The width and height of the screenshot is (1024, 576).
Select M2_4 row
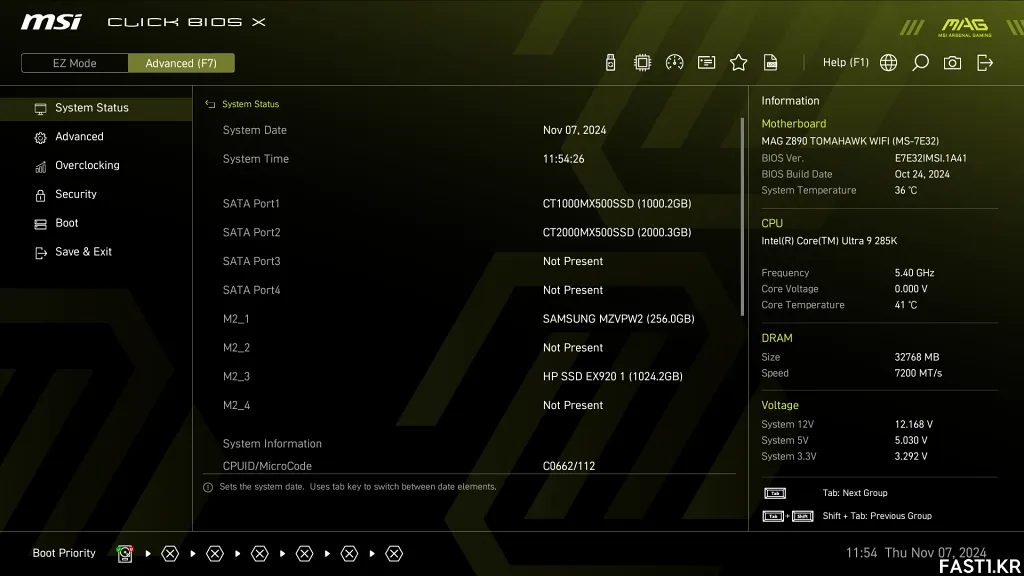469,405
